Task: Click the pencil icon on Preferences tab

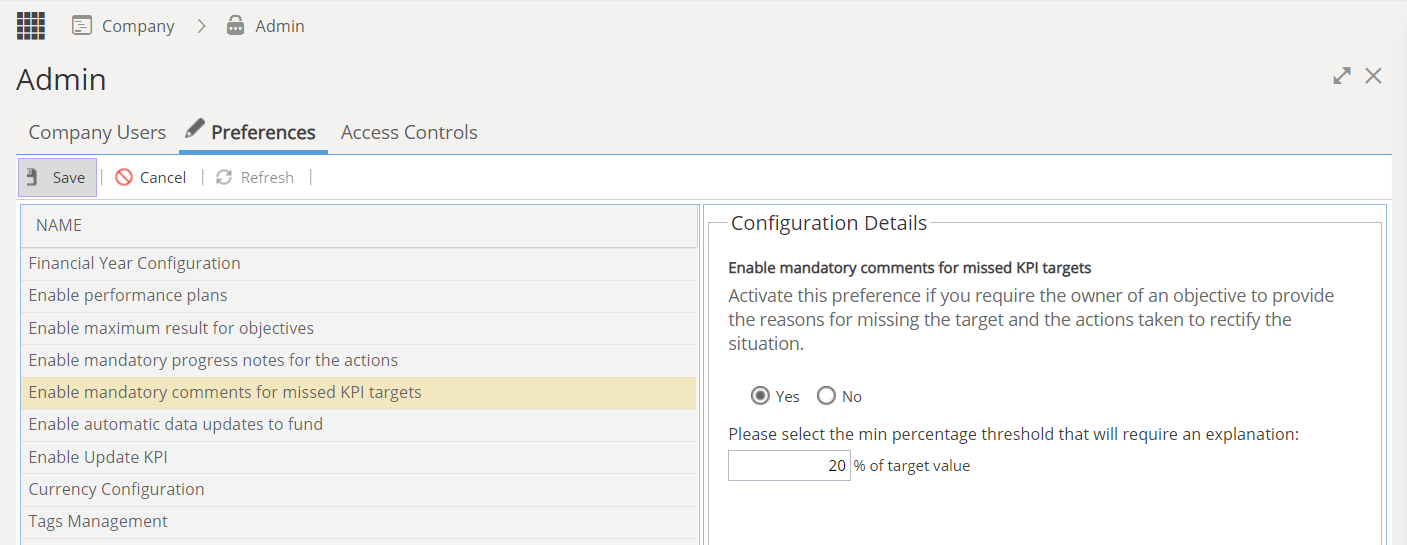Action: click(195, 128)
